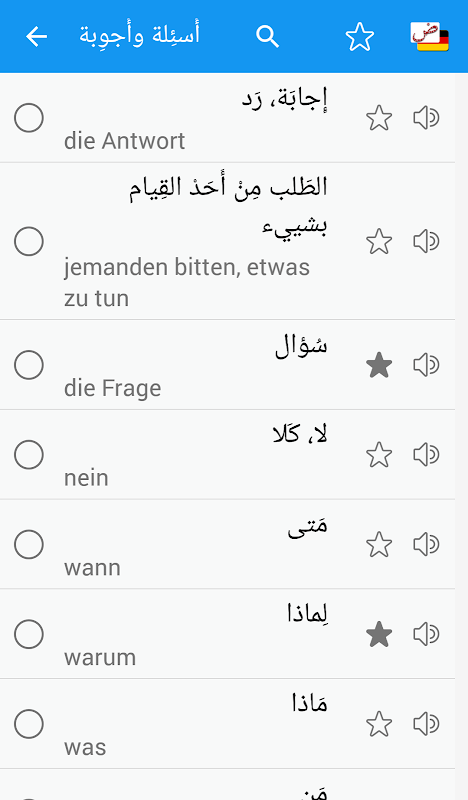
Task: Listen to the word warum
Action: 426,634
